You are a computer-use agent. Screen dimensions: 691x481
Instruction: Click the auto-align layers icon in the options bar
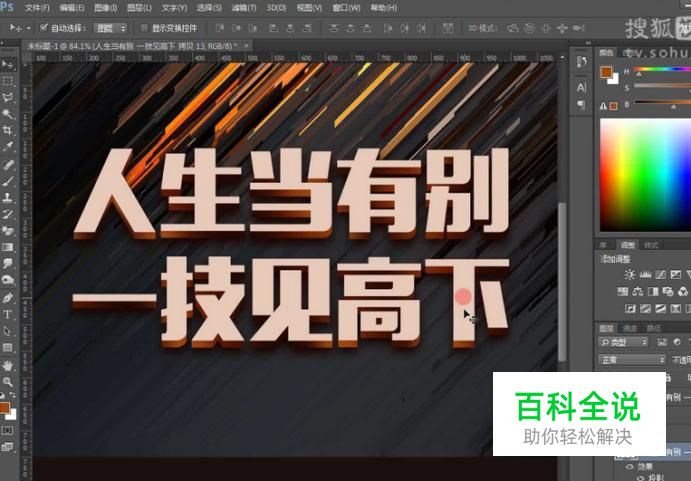(x=448, y=28)
